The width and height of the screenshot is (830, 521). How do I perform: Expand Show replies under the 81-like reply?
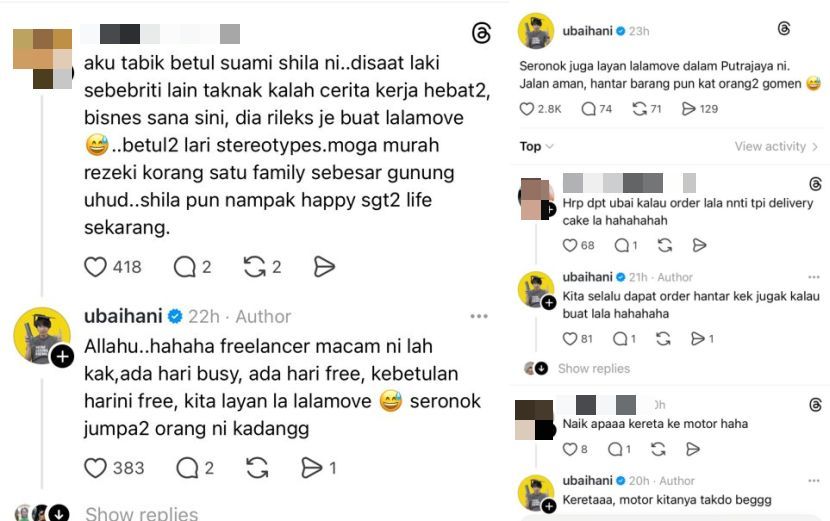pyautogui.click(x=593, y=369)
